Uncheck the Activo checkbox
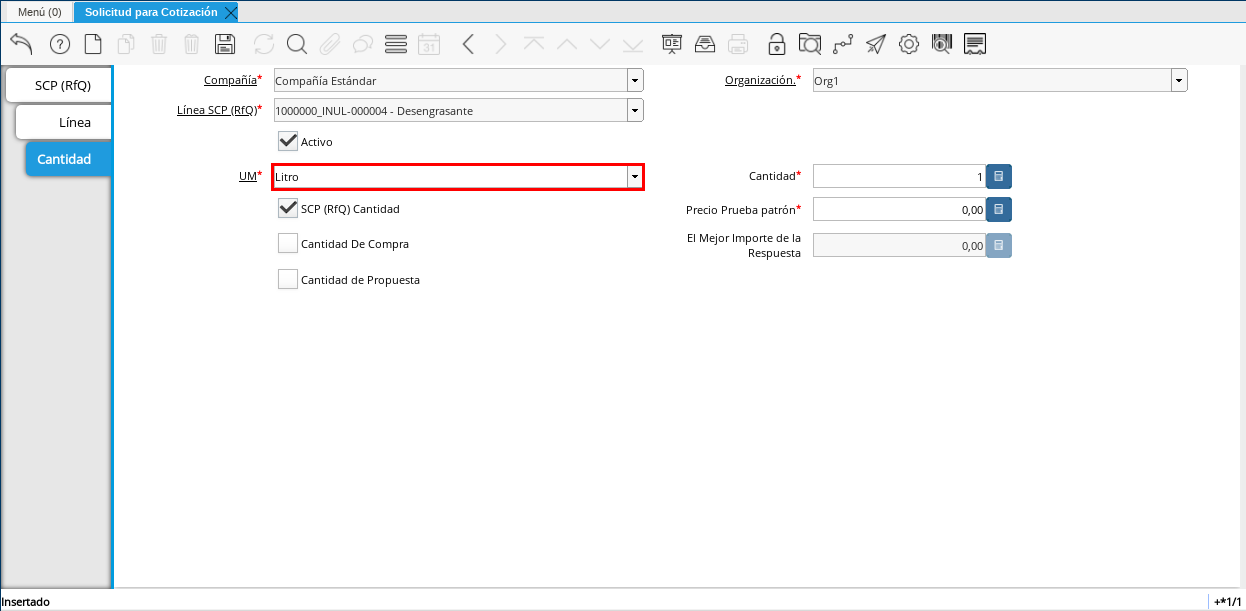Viewport: 1246px width, 611px height. tap(288, 141)
